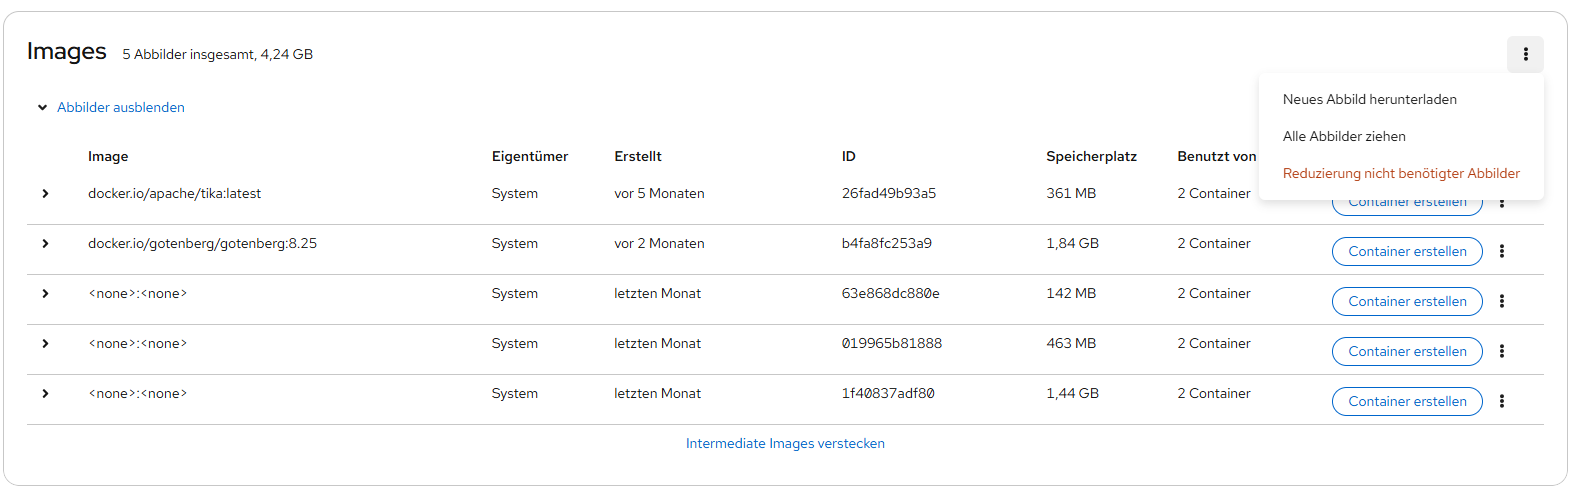Image resolution: width=1578 pixels, height=492 pixels.
Task: Select 'Reduzierung nicht benötigter Abbilder' option
Action: (x=1400, y=173)
